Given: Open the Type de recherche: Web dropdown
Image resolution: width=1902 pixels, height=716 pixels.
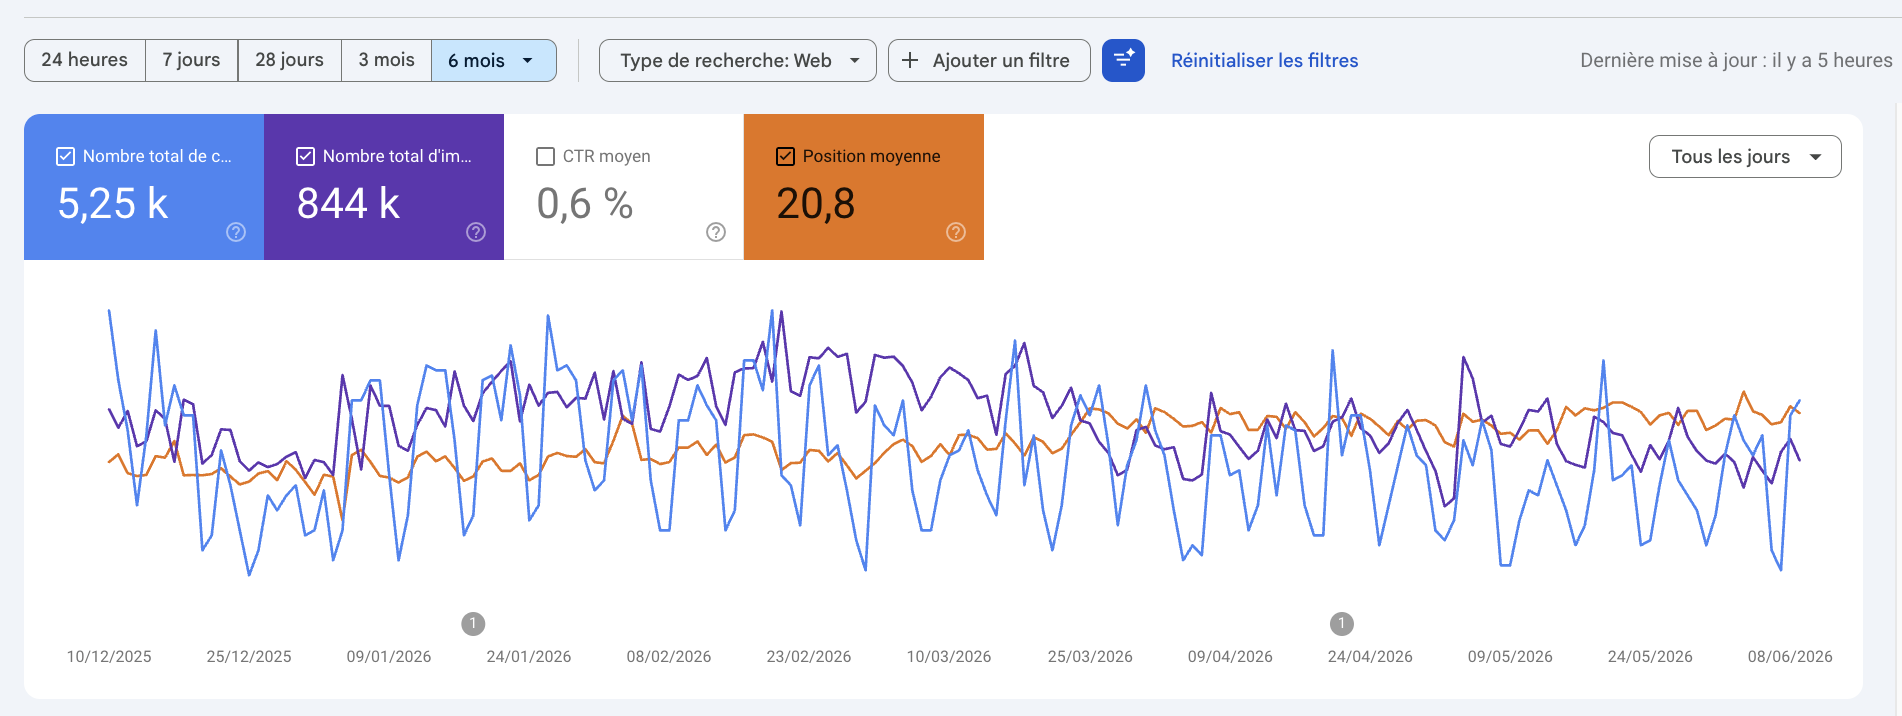Looking at the screenshot, I should [738, 60].
